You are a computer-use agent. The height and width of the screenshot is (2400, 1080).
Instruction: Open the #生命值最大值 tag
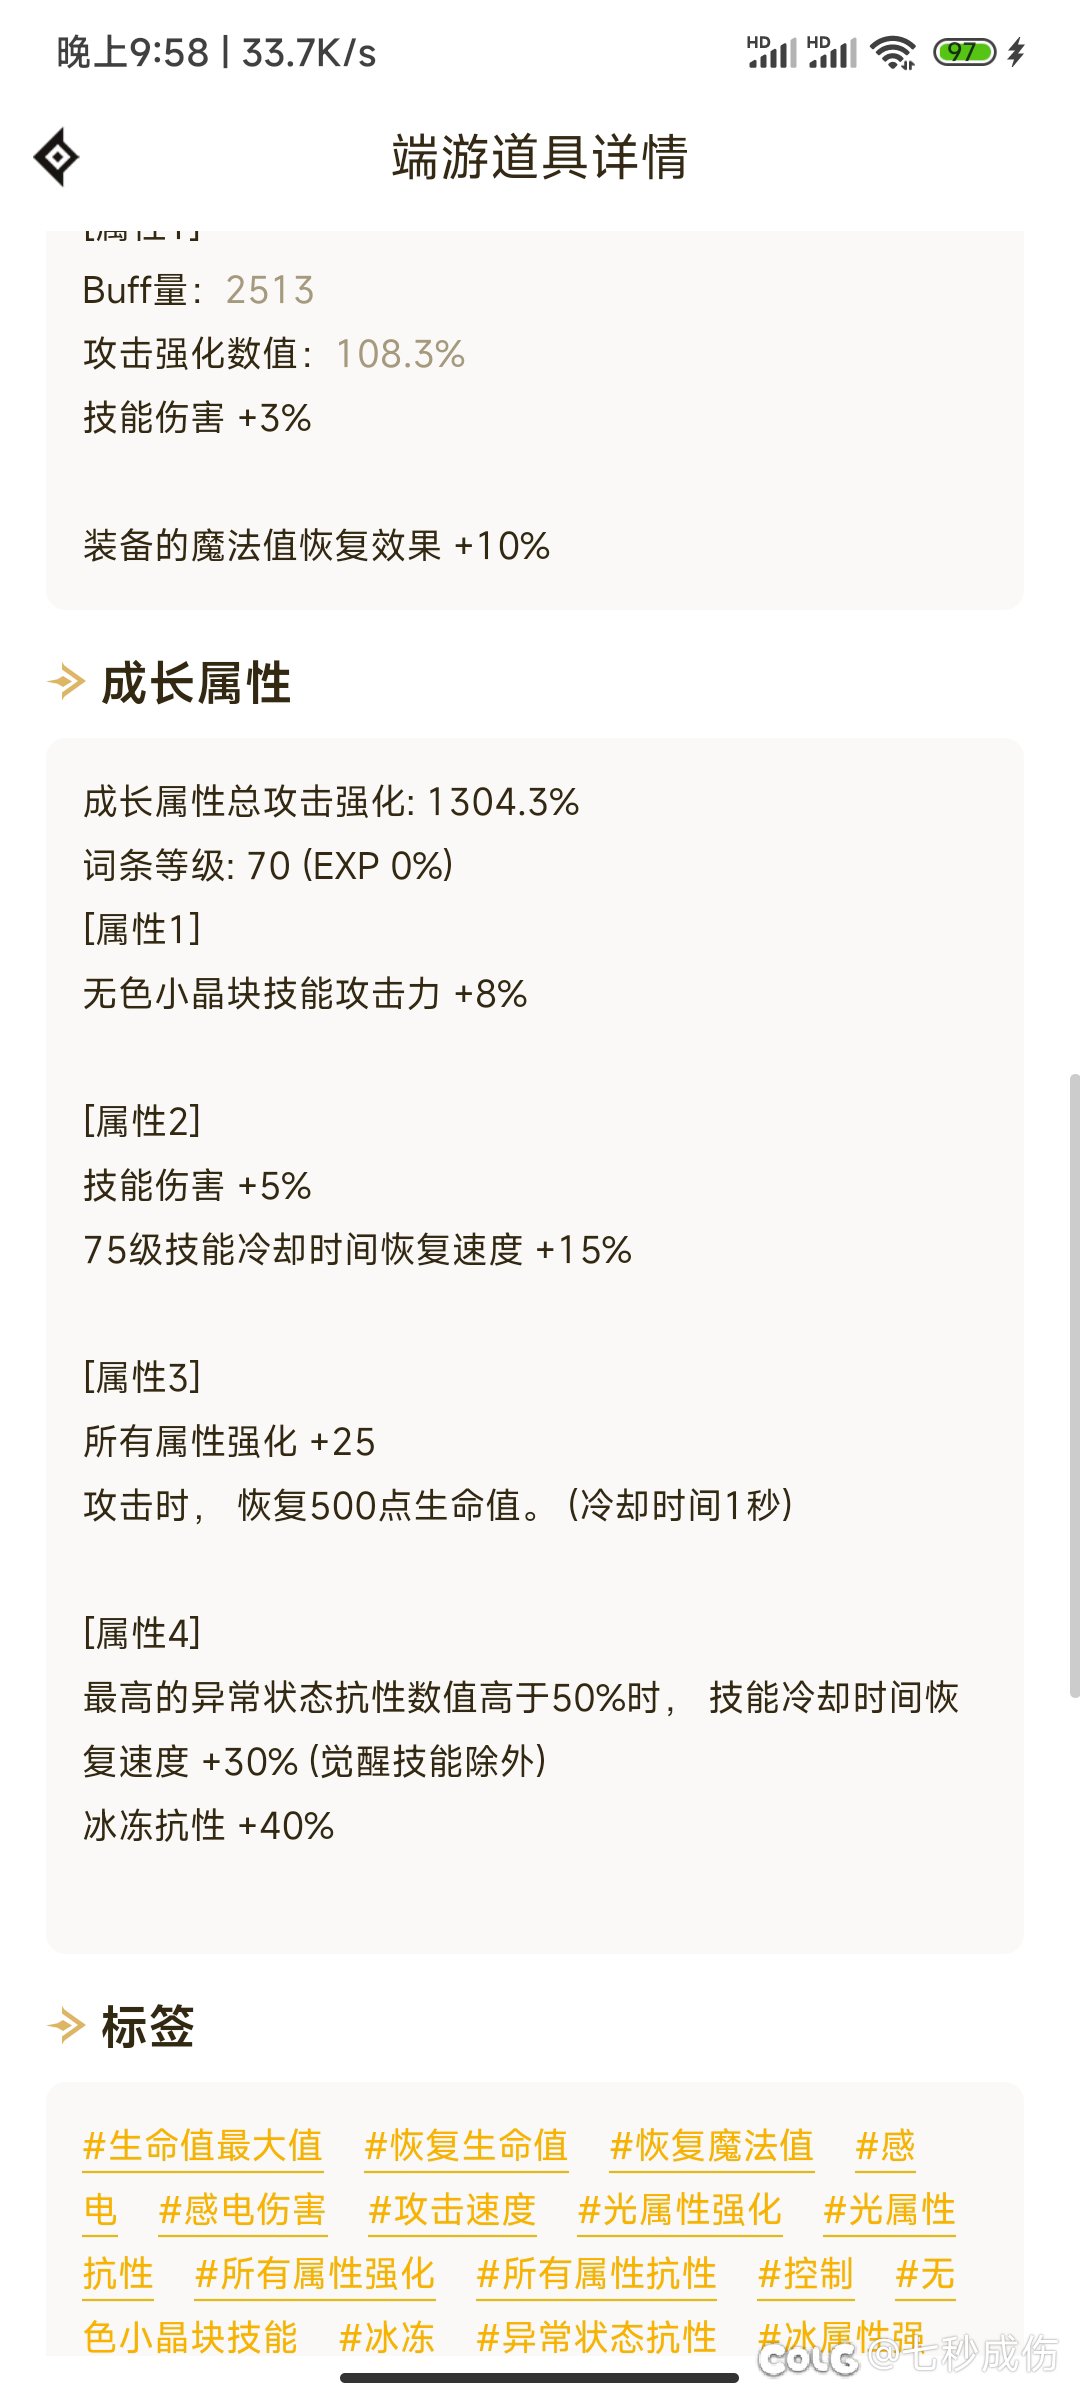203,2146
